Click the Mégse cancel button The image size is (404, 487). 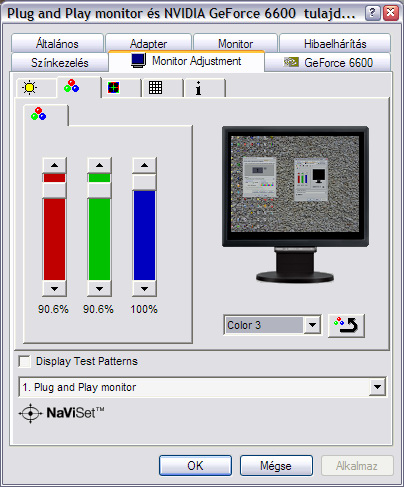pos(276,466)
